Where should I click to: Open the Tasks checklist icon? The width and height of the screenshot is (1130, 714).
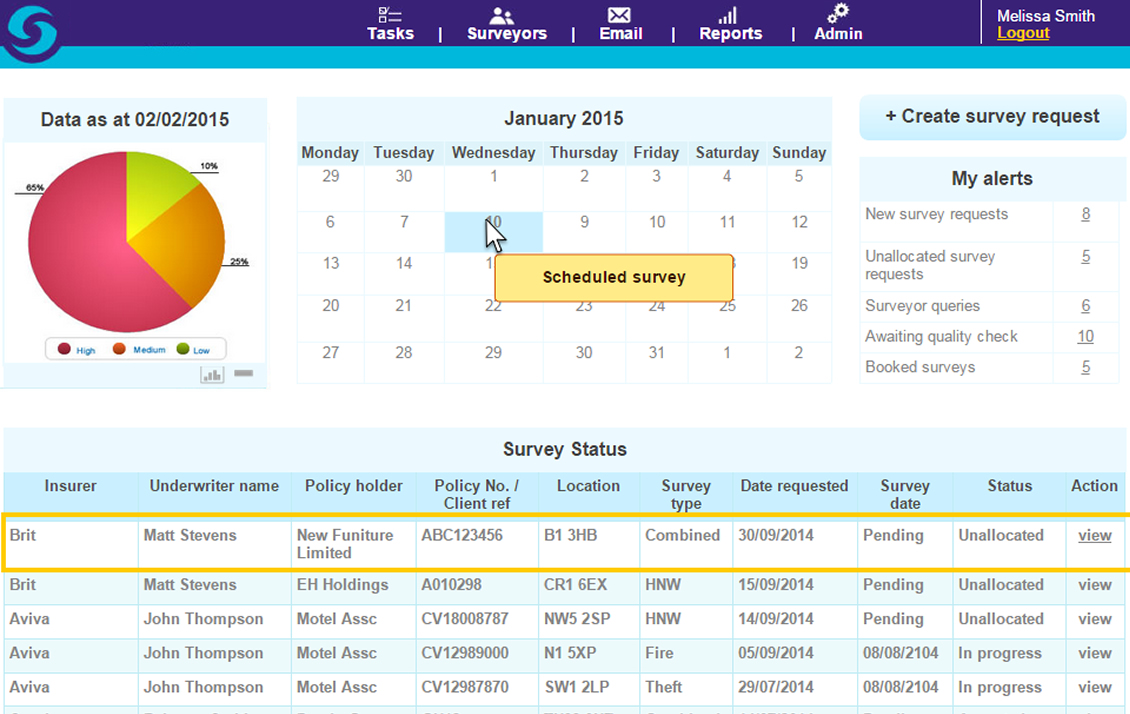(x=389, y=15)
